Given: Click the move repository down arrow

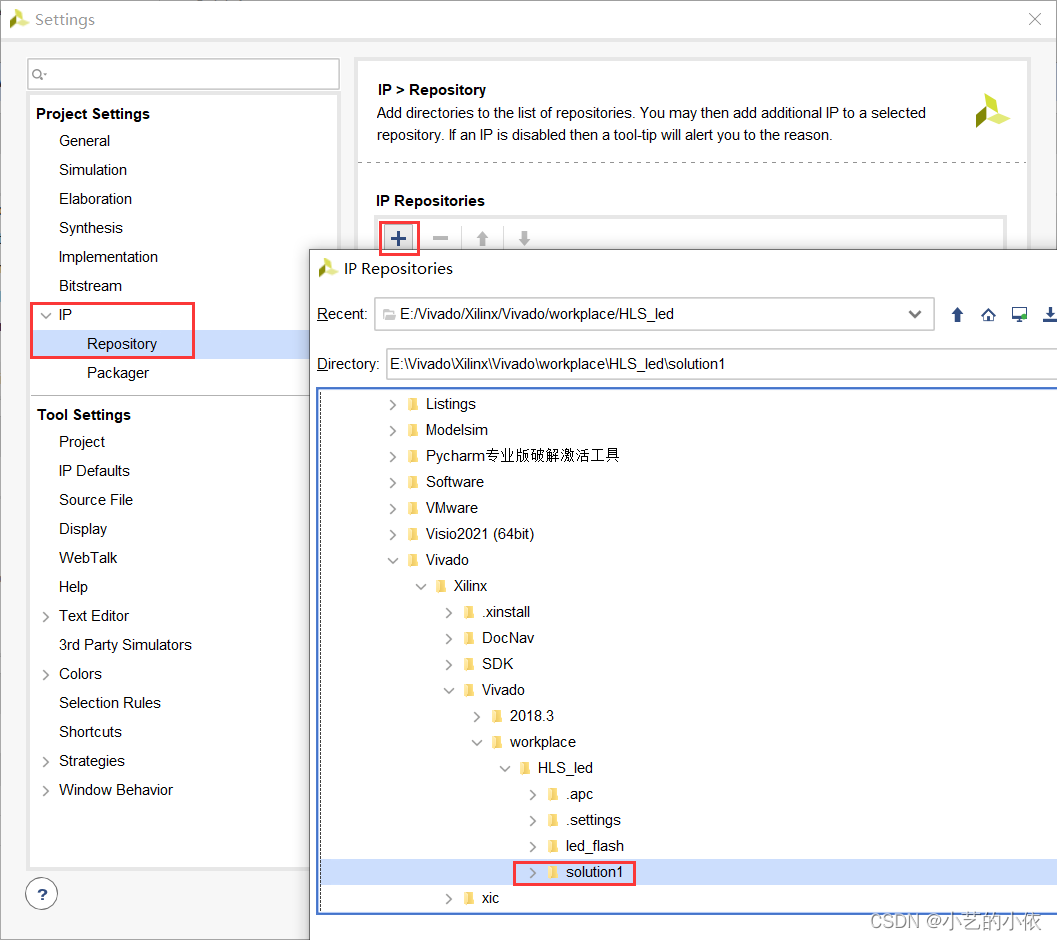Looking at the screenshot, I should click(524, 238).
